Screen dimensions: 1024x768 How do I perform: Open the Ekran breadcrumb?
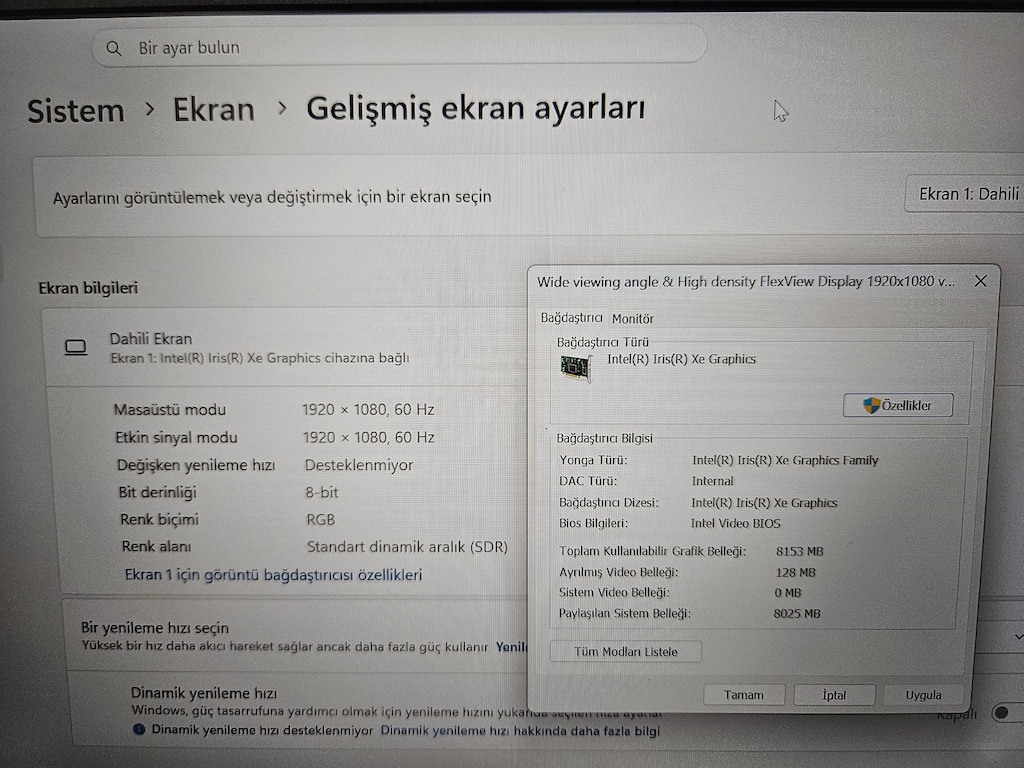(214, 109)
